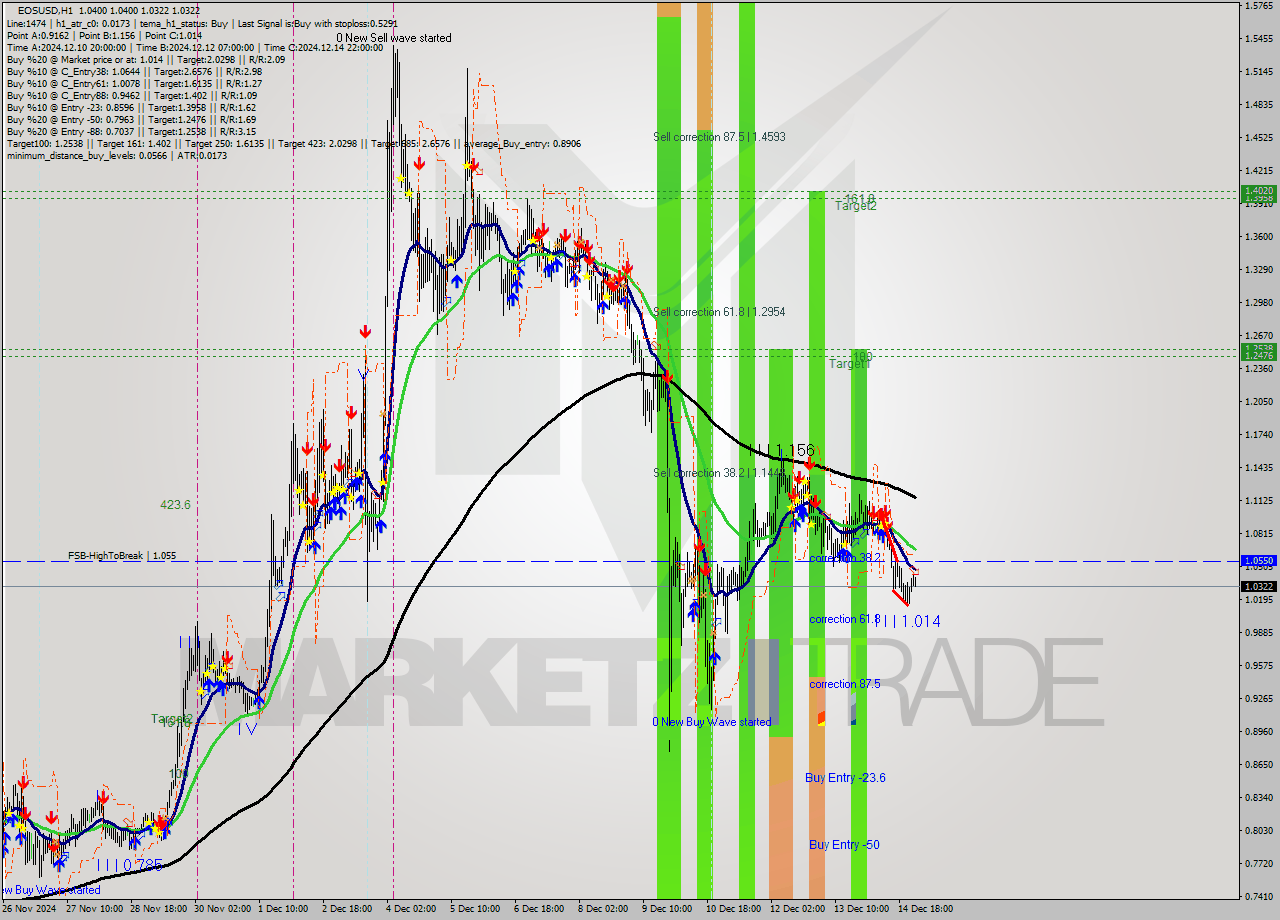Select the '0 New Sell wave started' label
Viewport: 1280px width, 920px height.
pyautogui.click(x=394, y=38)
